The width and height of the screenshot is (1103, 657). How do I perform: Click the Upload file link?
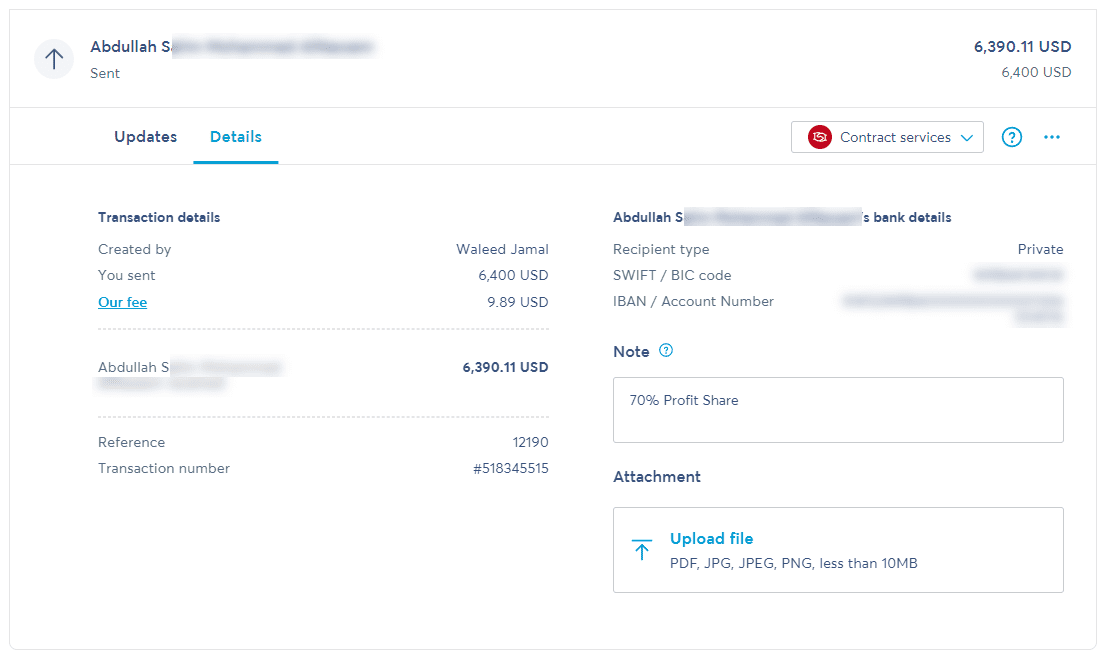[711, 539]
